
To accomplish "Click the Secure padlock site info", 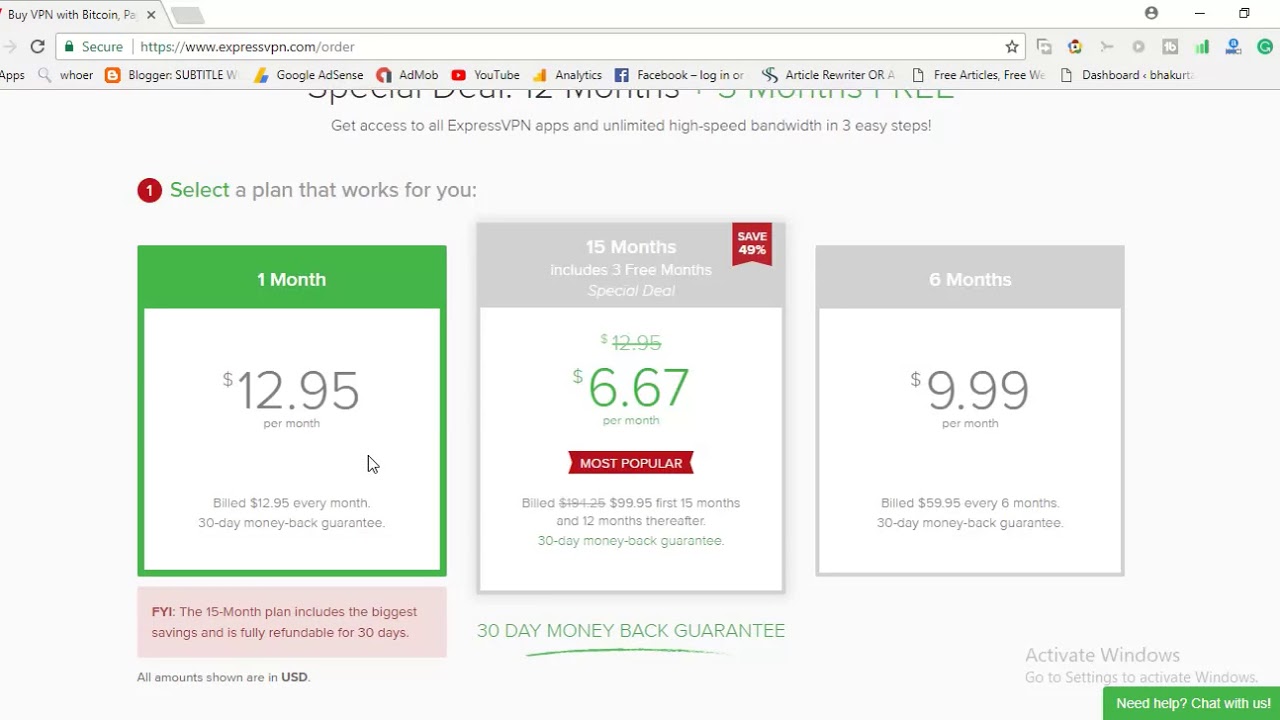I will point(92,47).
